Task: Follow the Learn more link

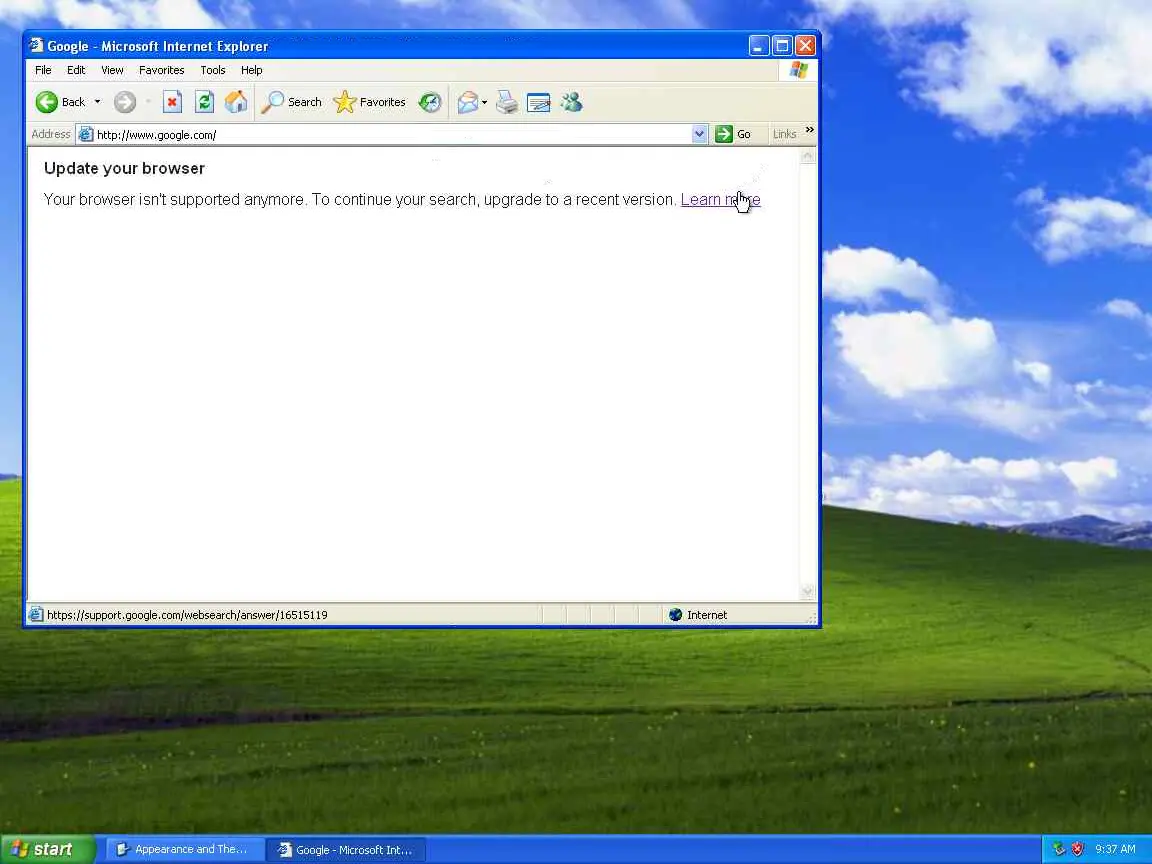Action: coord(720,200)
